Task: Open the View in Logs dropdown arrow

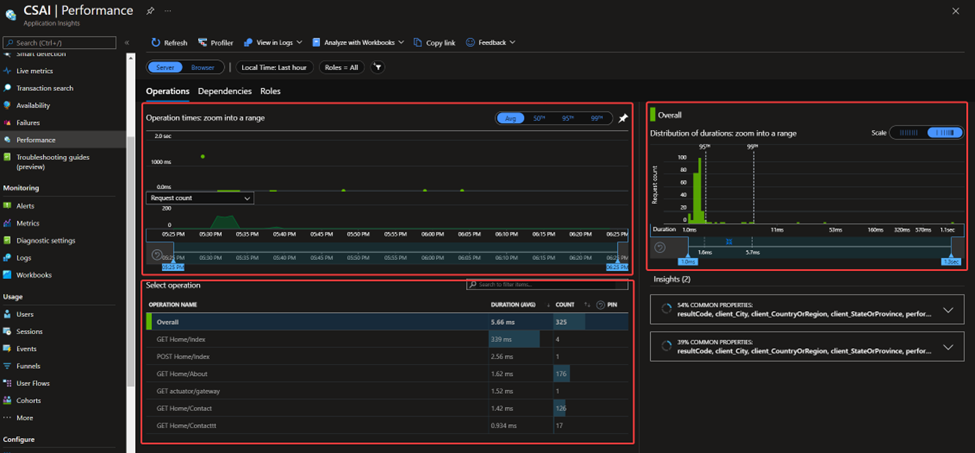Action: point(299,43)
